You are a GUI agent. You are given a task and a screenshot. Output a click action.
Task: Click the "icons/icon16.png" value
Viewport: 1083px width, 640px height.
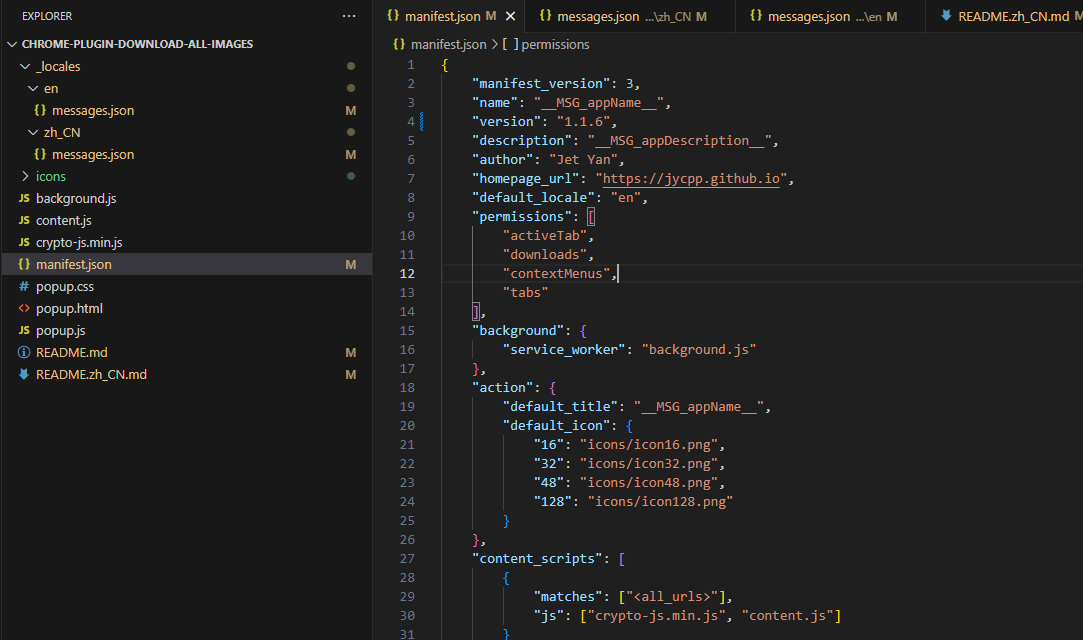649,445
